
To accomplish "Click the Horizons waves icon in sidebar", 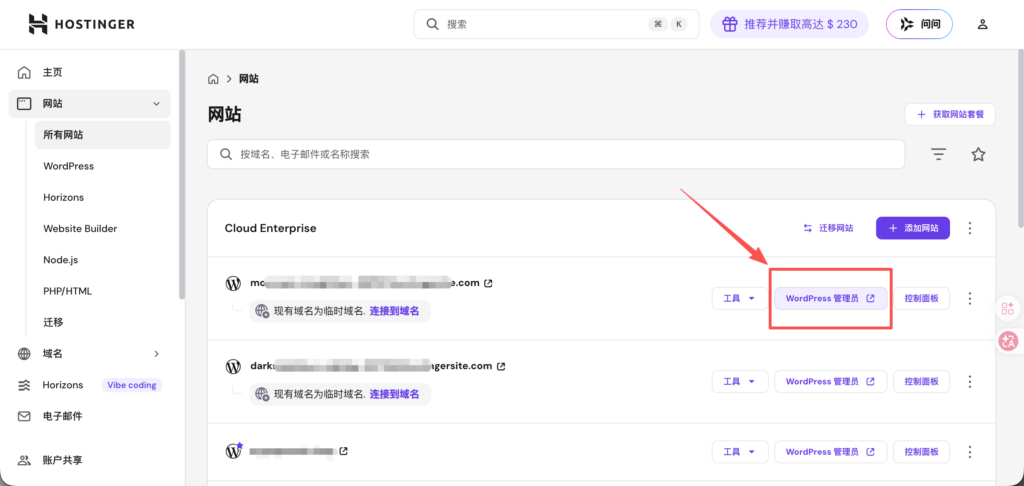I will coord(24,385).
